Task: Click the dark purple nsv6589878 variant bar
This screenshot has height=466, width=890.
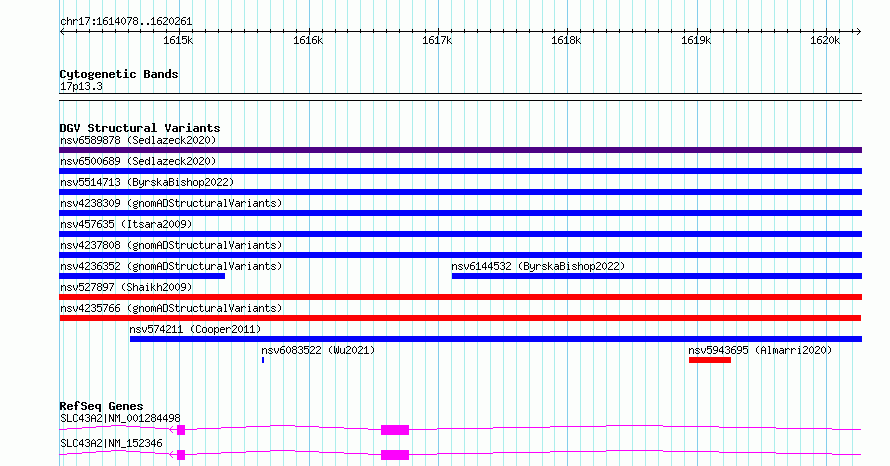Action: pyautogui.click(x=460, y=150)
